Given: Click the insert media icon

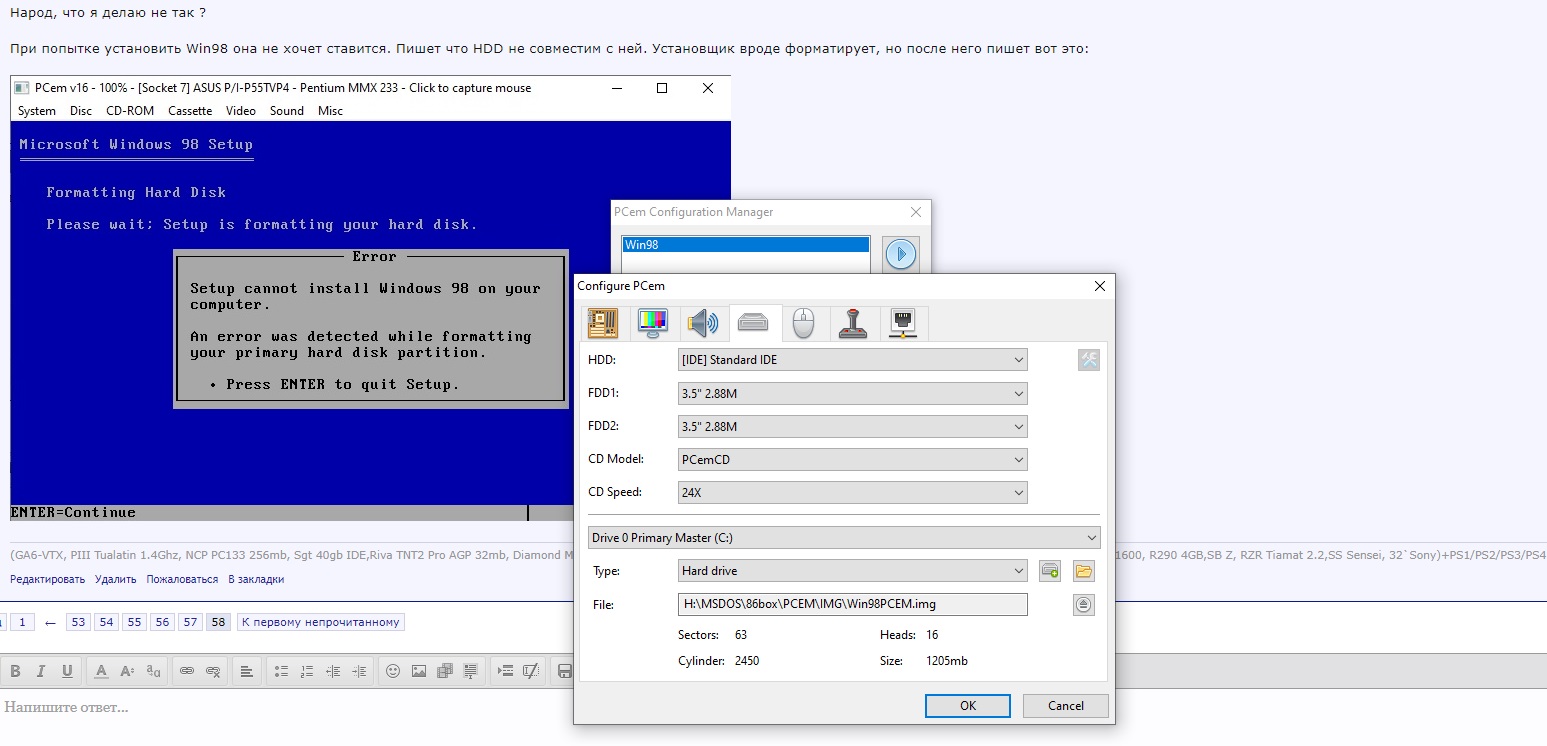Looking at the screenshot, I should click(x=445, y=671).
